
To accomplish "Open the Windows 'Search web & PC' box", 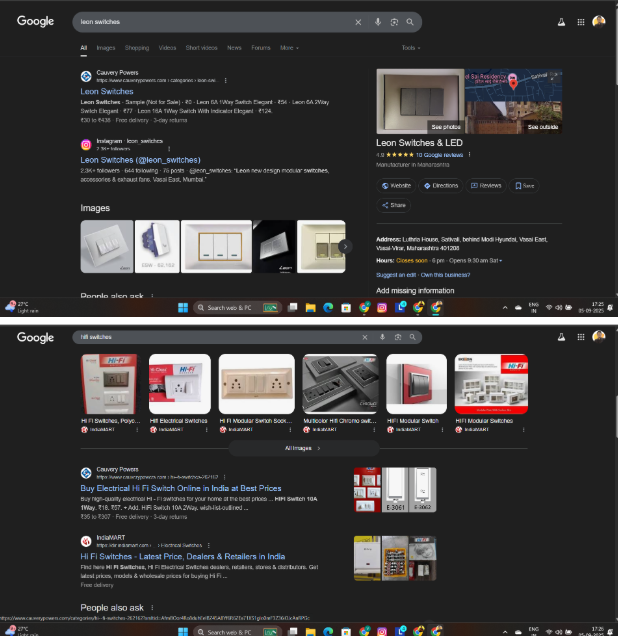I will [238, 308].
